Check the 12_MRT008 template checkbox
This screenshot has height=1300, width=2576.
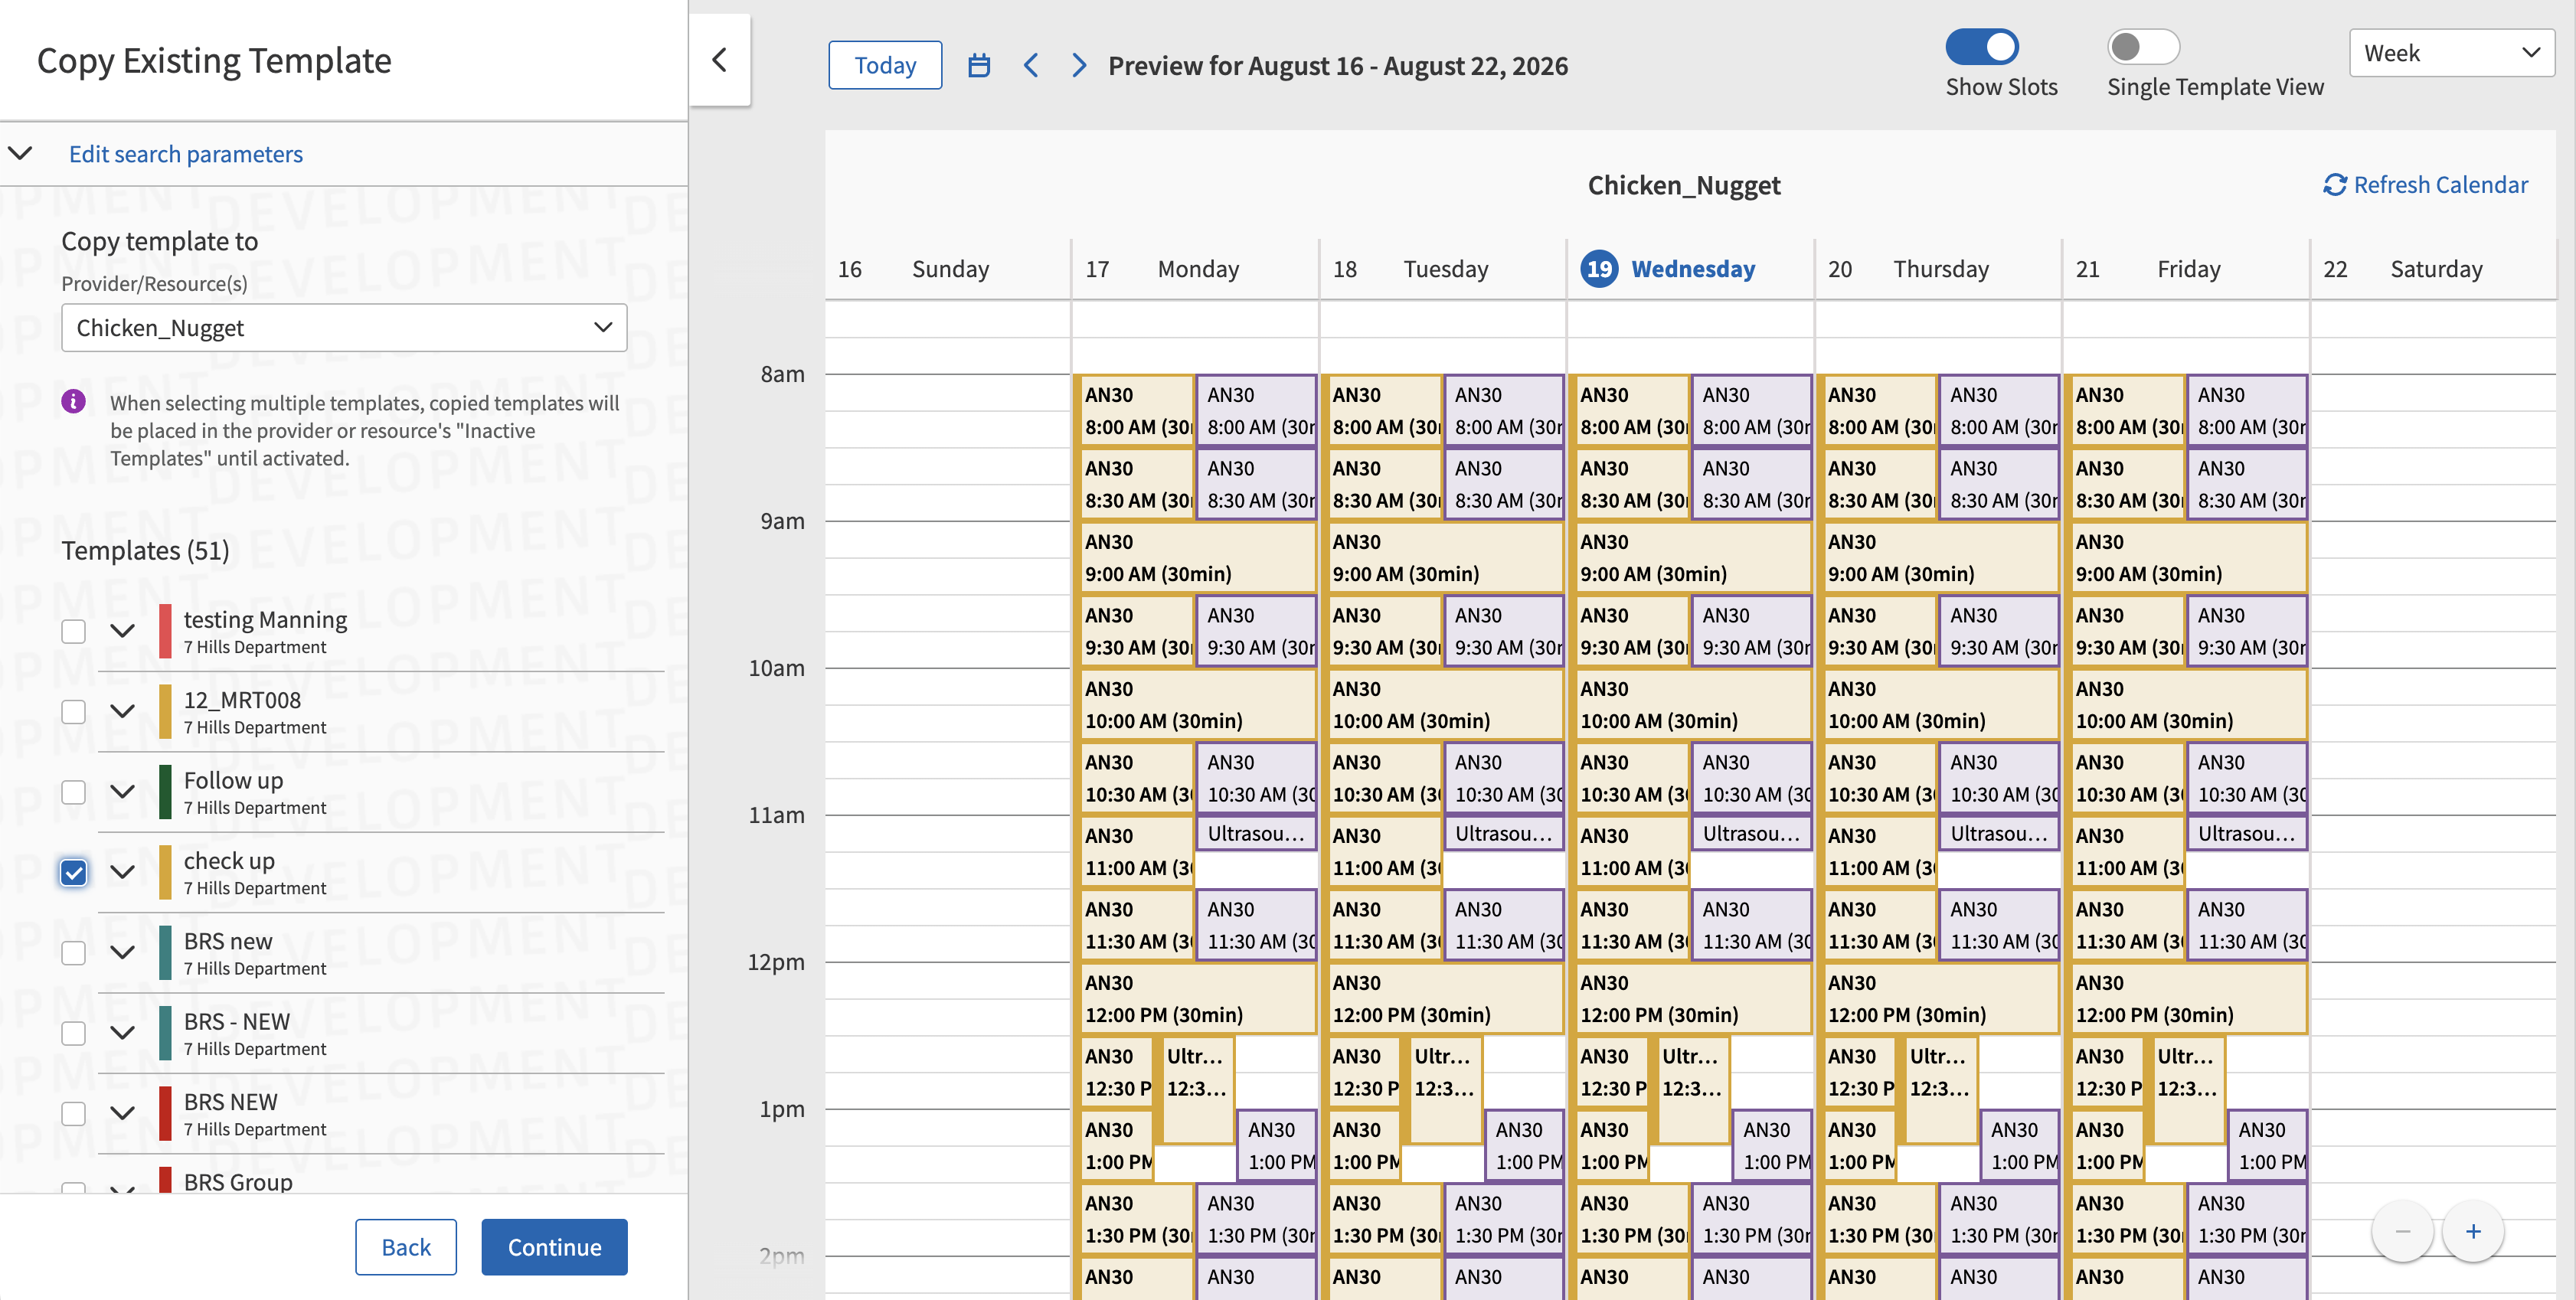click(73, 712)
